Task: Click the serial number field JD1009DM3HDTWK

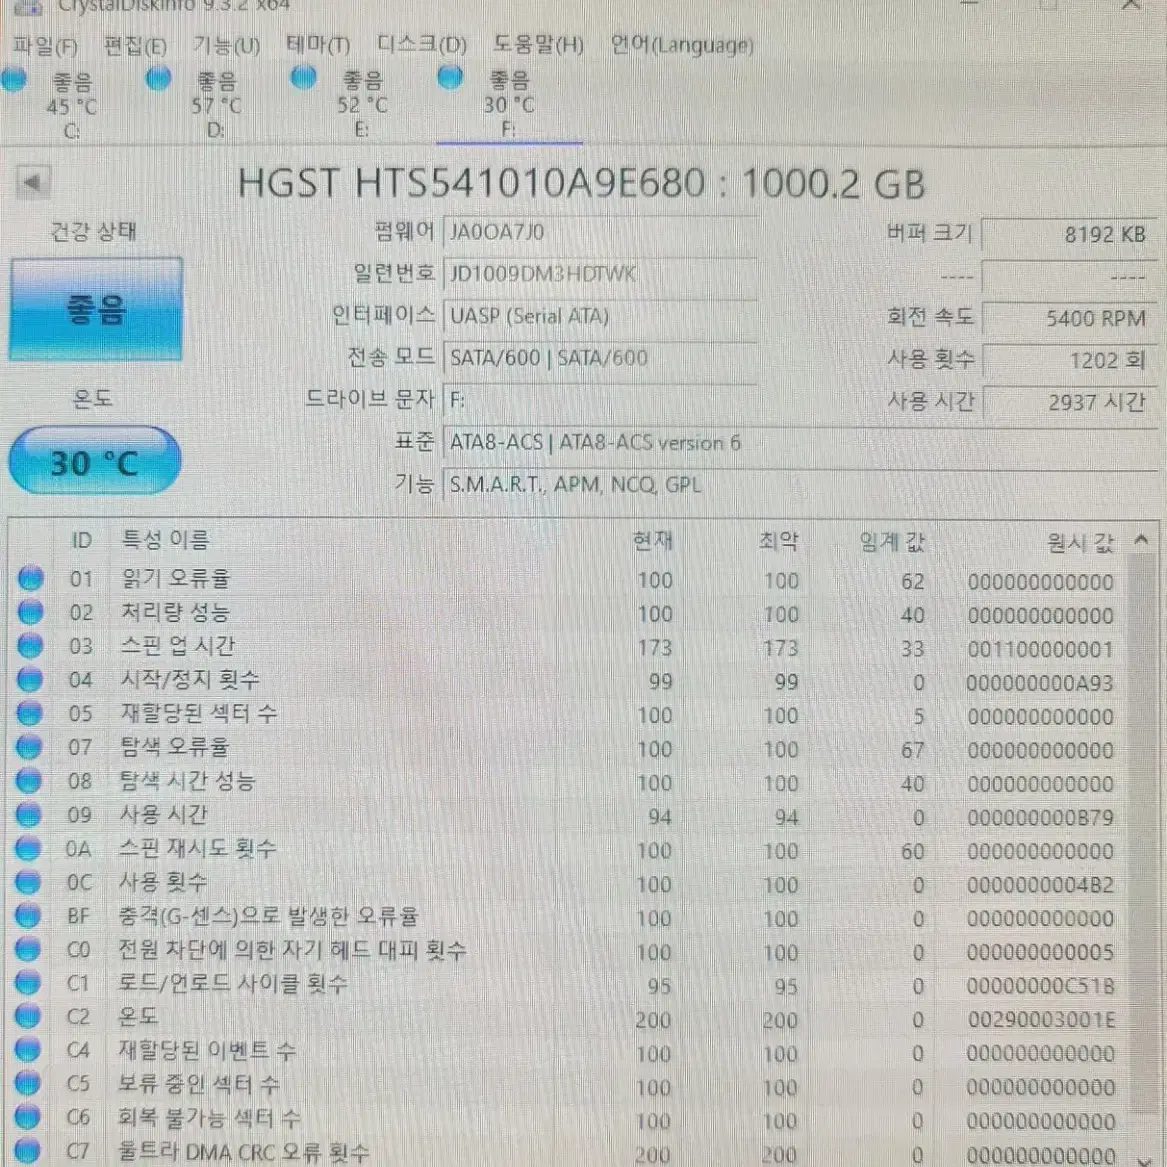Action: pos(601,274)
